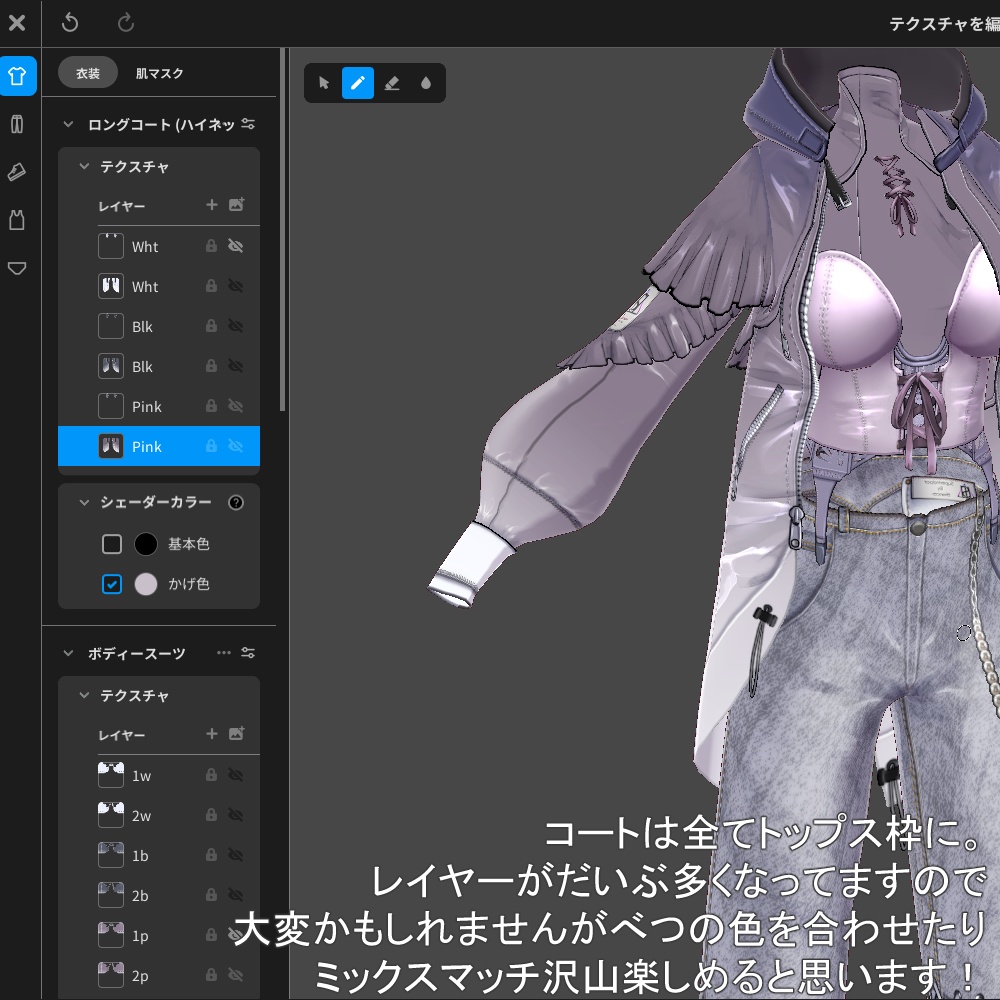Open the かげ色 color swatch
This screenshot has width=1000, height=1000.
pos(146,583)
